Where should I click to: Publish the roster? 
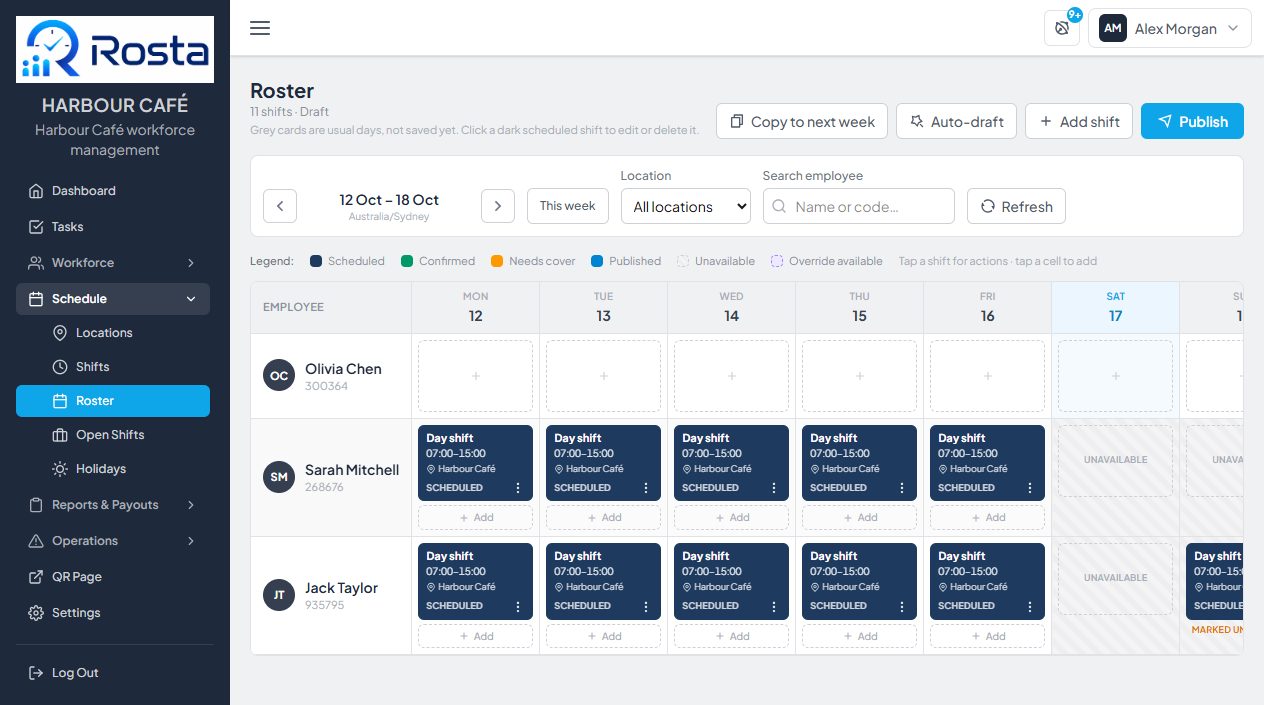[1192, 121]
